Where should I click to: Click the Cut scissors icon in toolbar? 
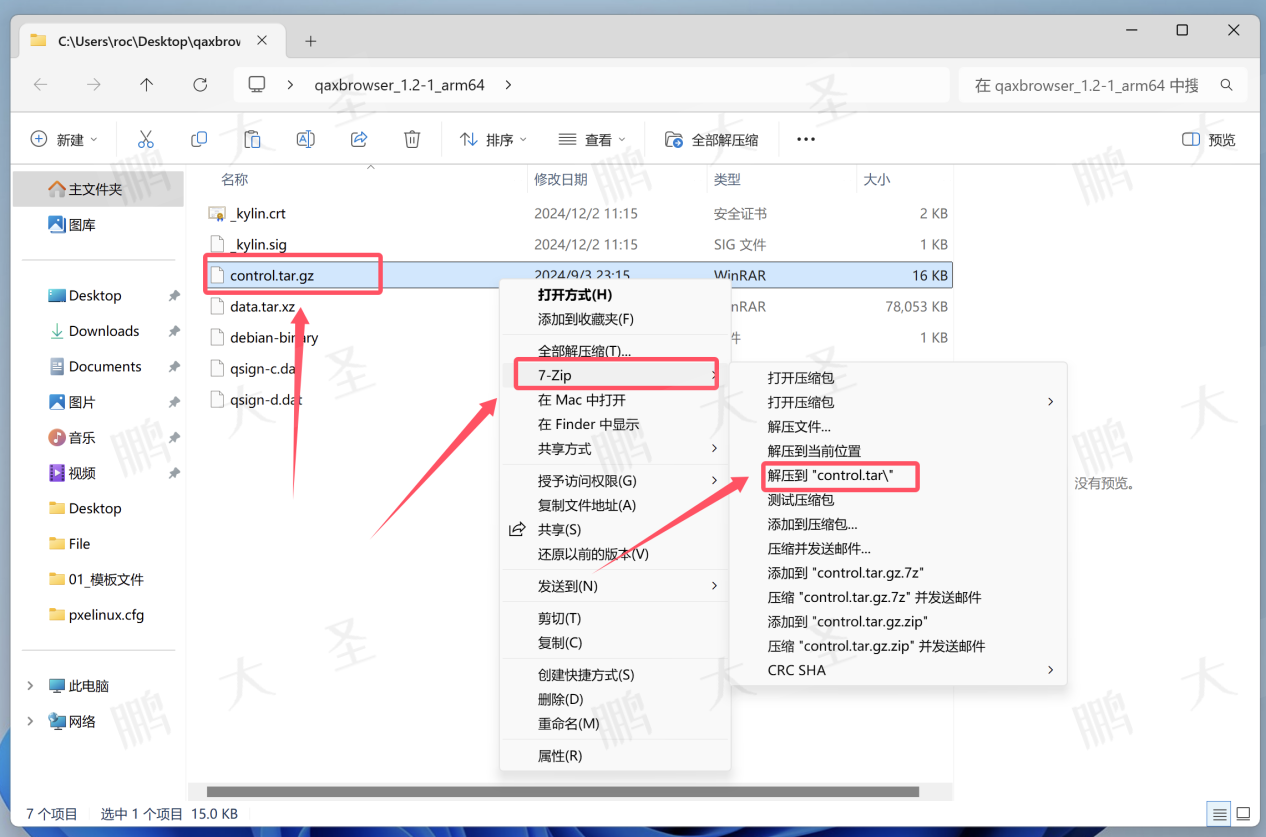[146, 140]
